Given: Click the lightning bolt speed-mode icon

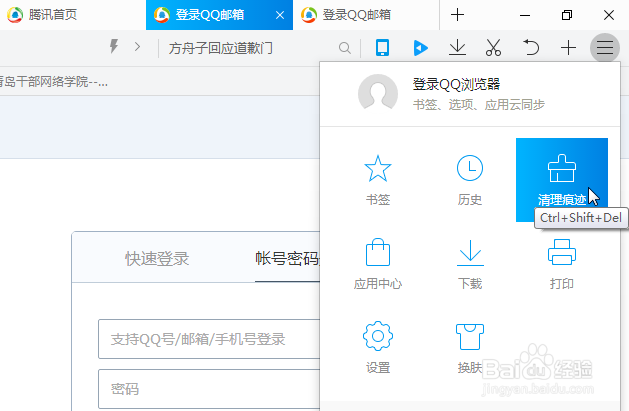Looking at the screenshot, I should 114,47.
